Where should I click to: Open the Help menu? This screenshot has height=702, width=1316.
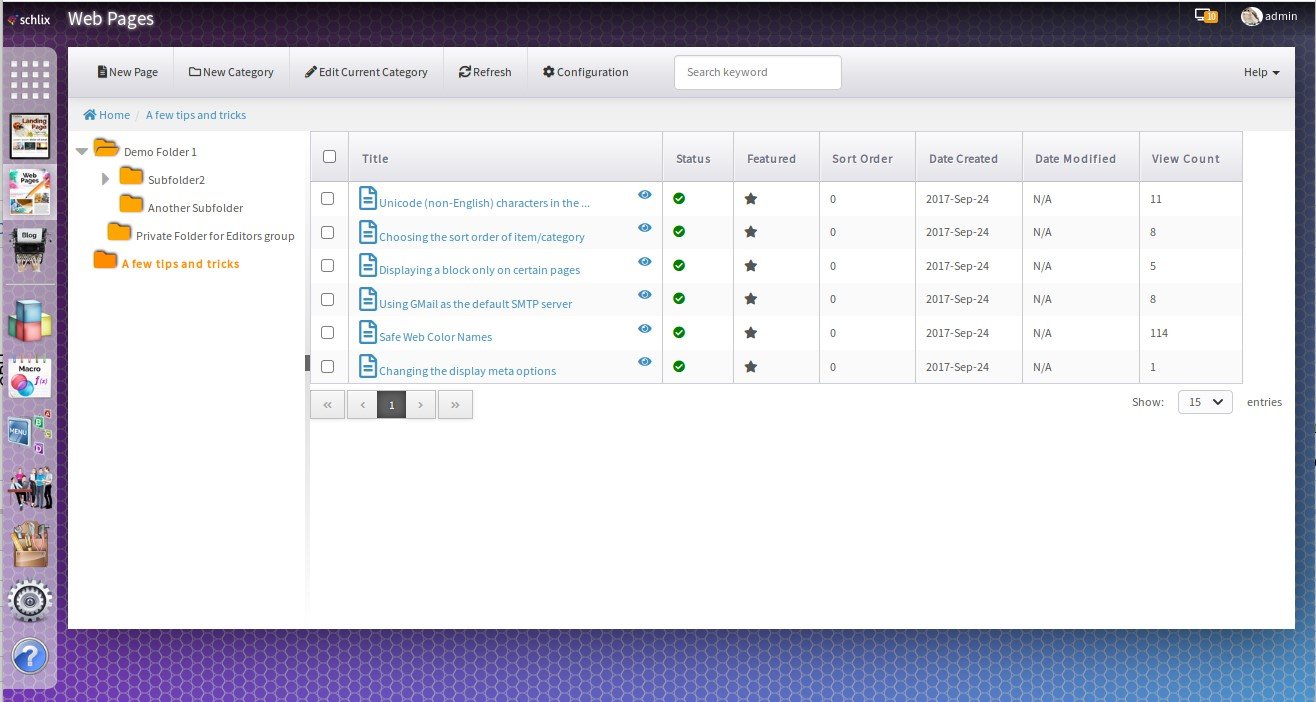pyautogui.click(x=1261, y=72)
